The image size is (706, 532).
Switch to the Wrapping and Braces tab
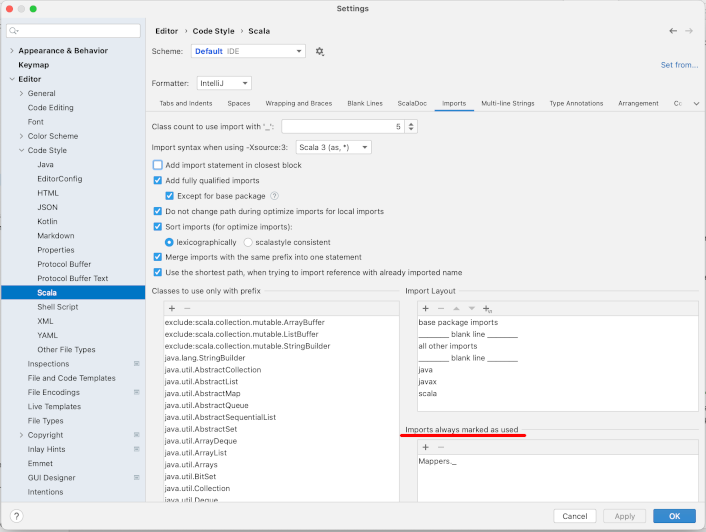coord(298,103)
